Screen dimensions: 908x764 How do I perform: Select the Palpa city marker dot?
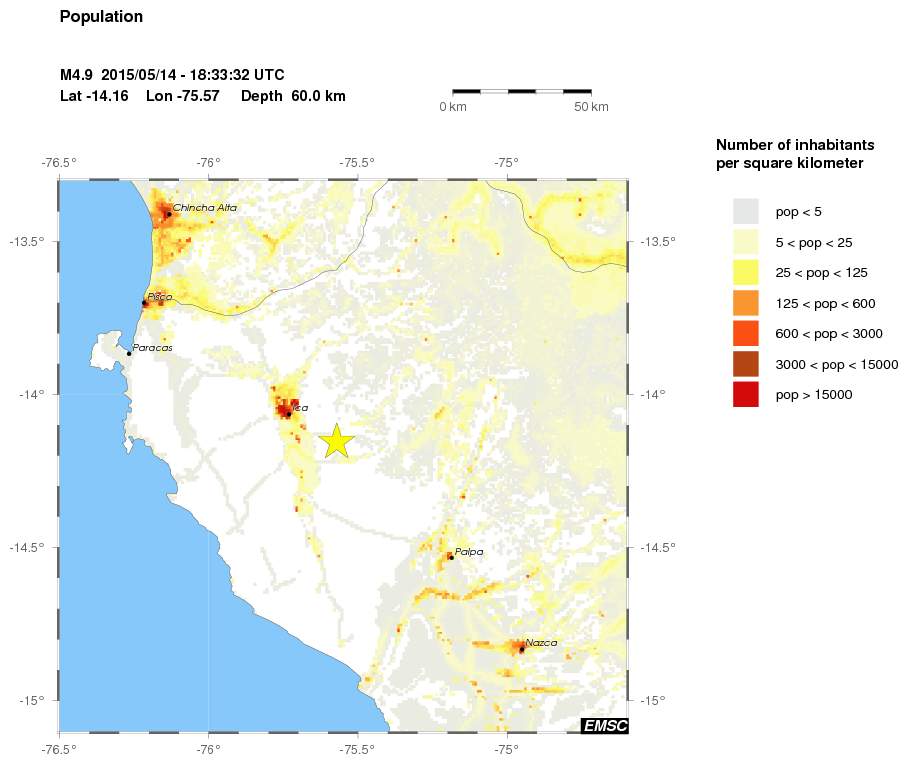tap(451, 557)
